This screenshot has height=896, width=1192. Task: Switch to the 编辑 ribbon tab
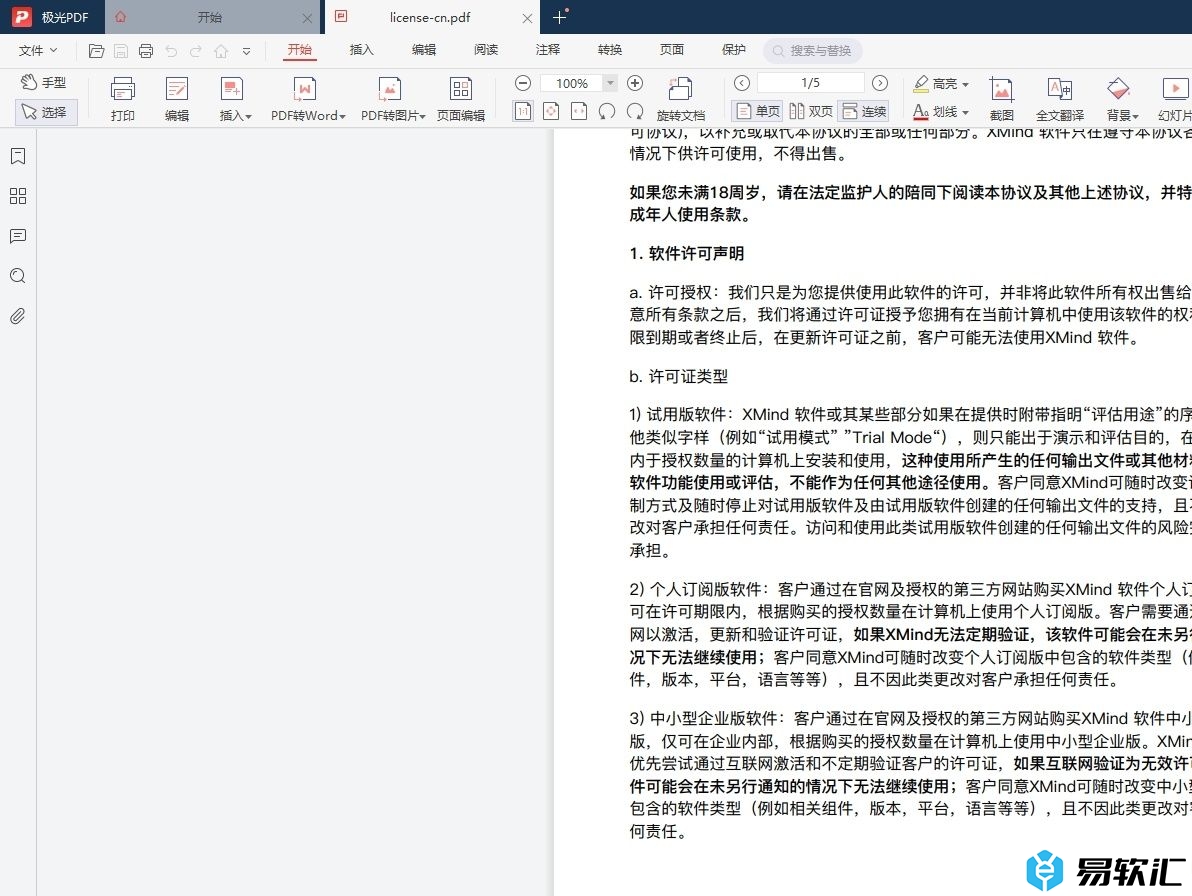pos(423,49)
